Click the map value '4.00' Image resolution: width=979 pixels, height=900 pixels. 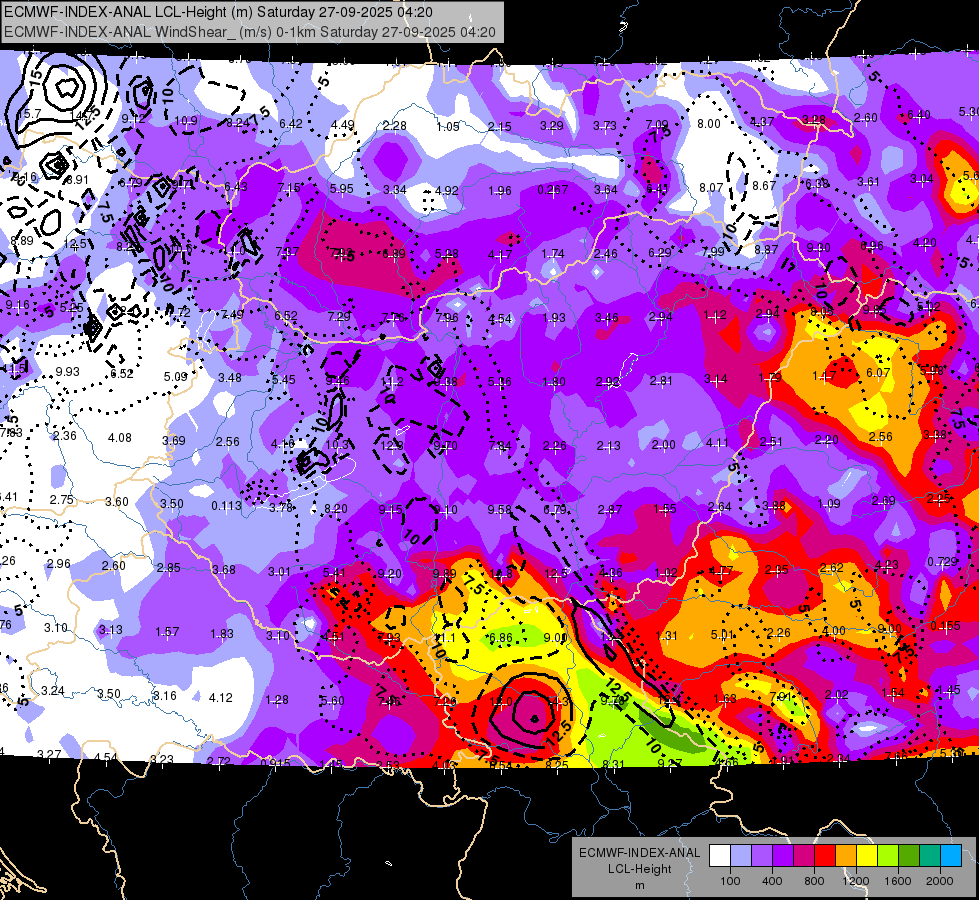[834, 631]
